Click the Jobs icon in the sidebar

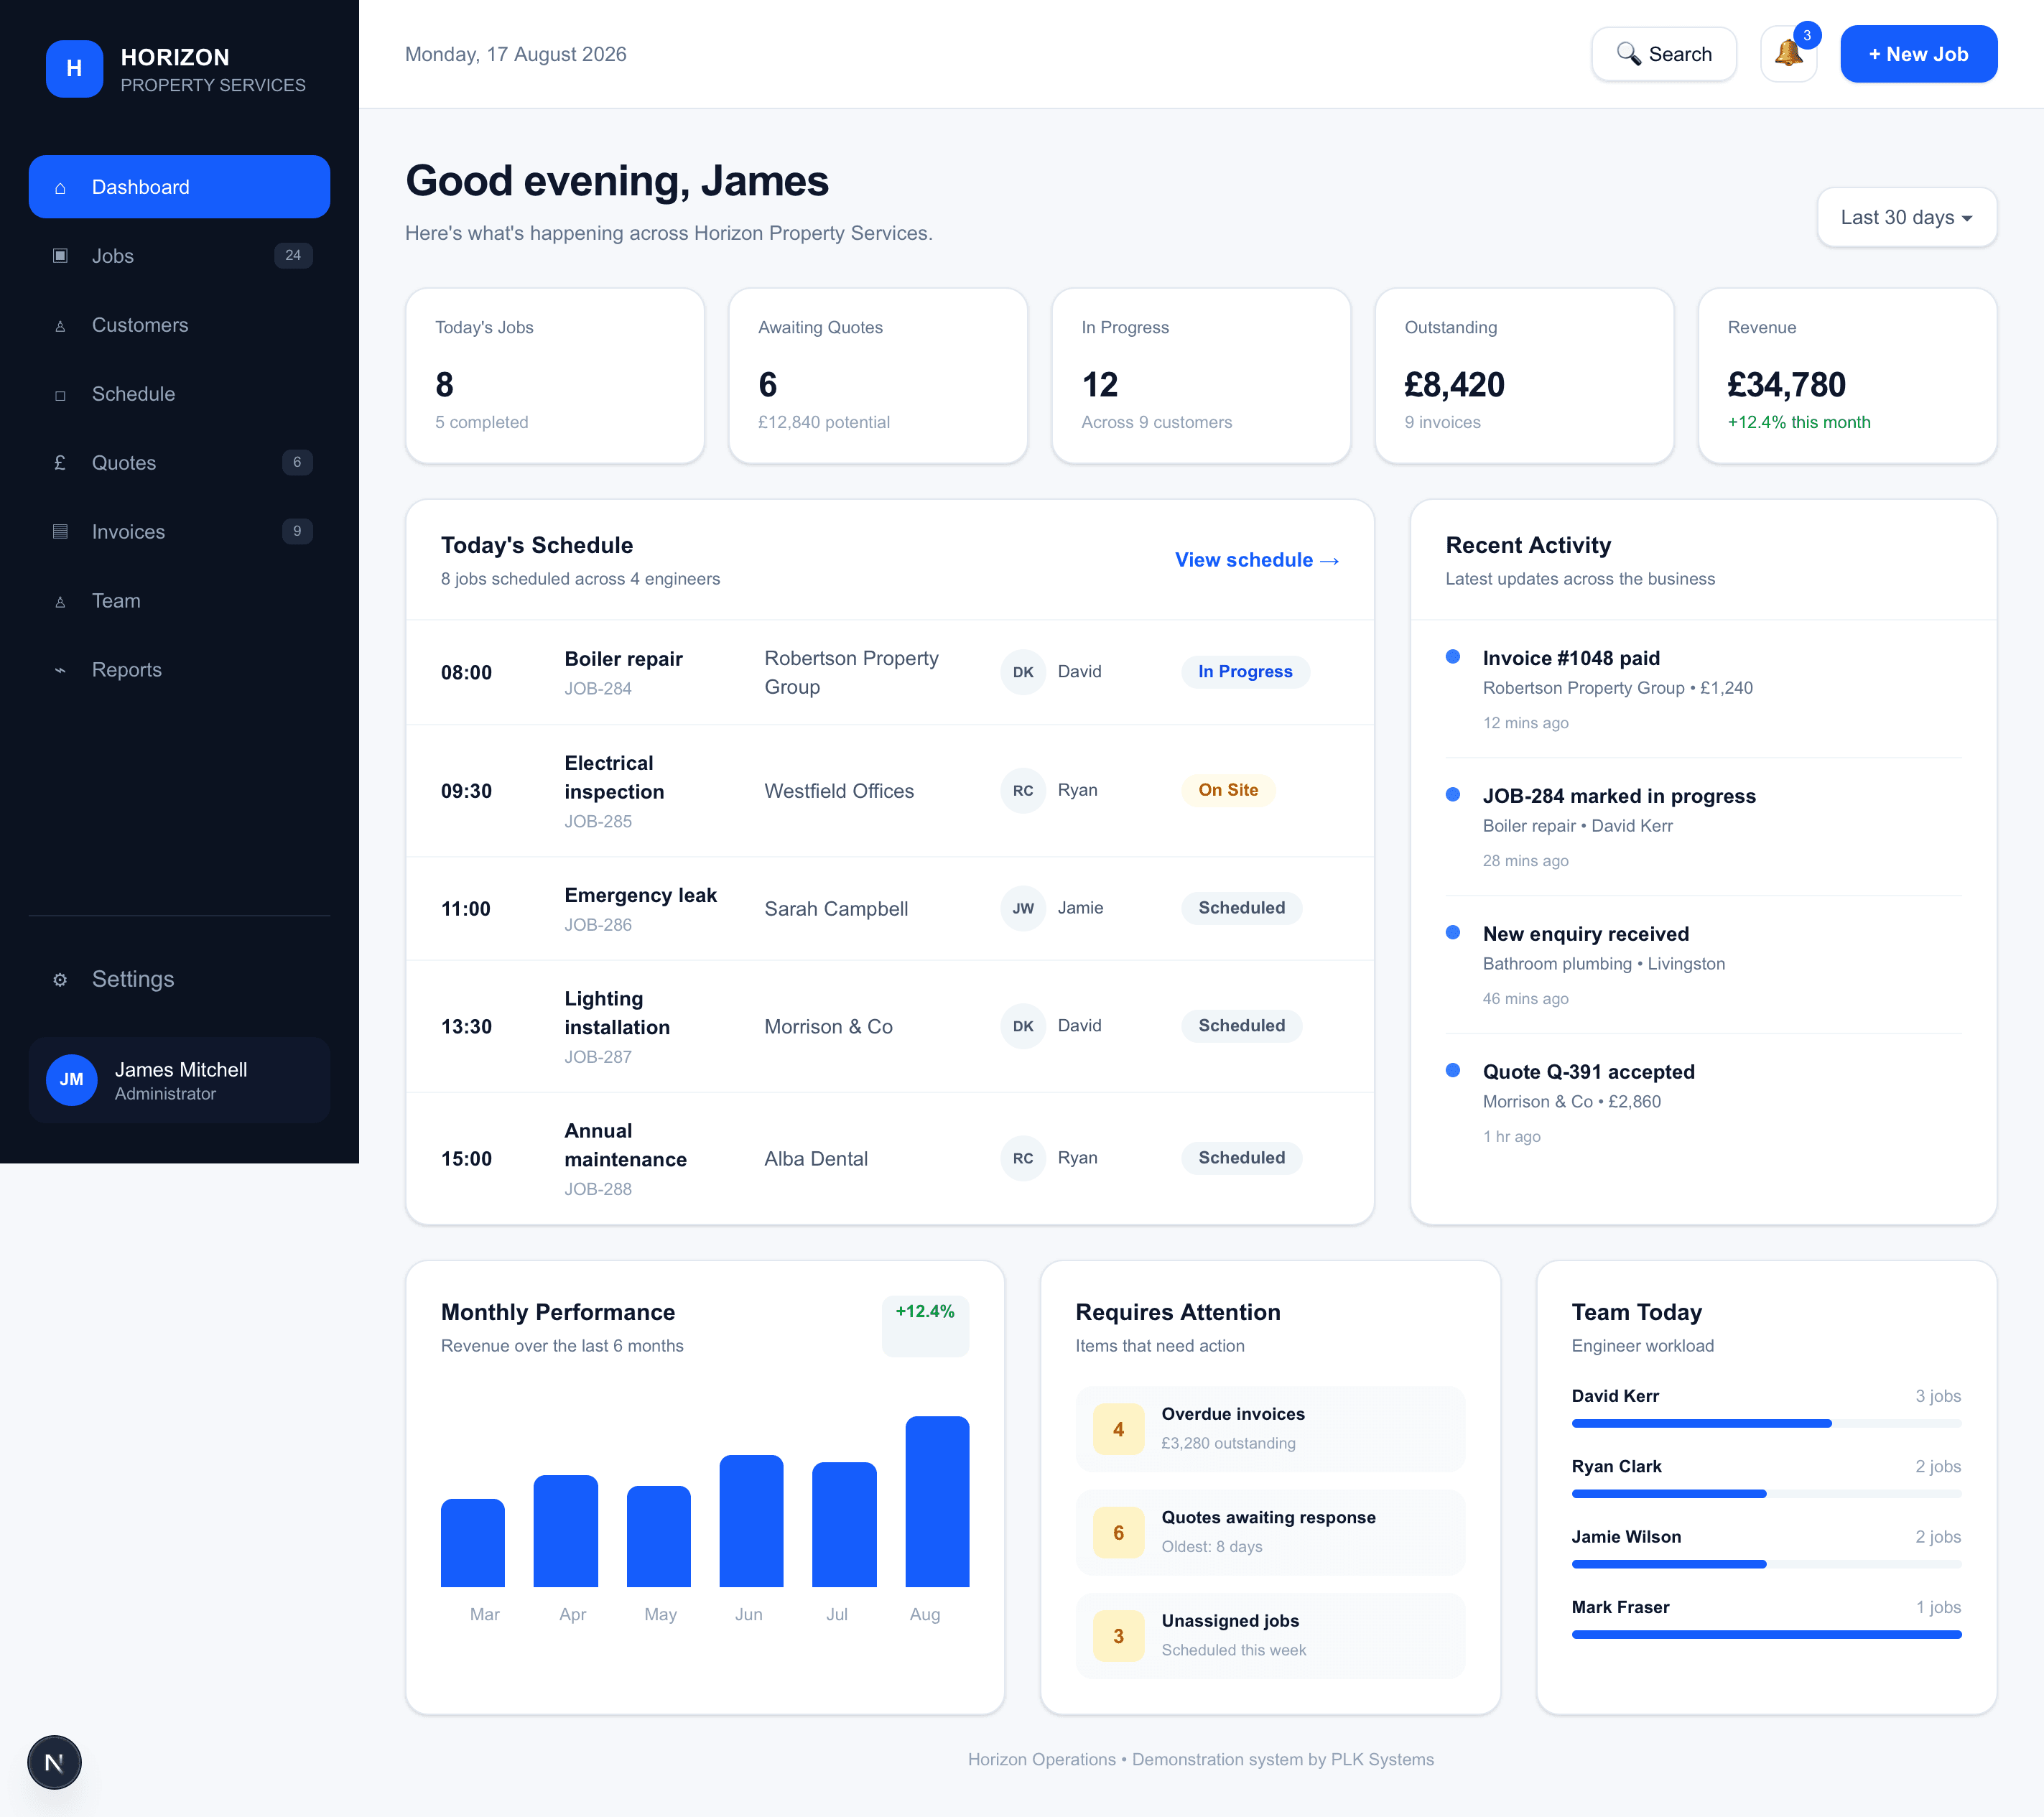60,256
